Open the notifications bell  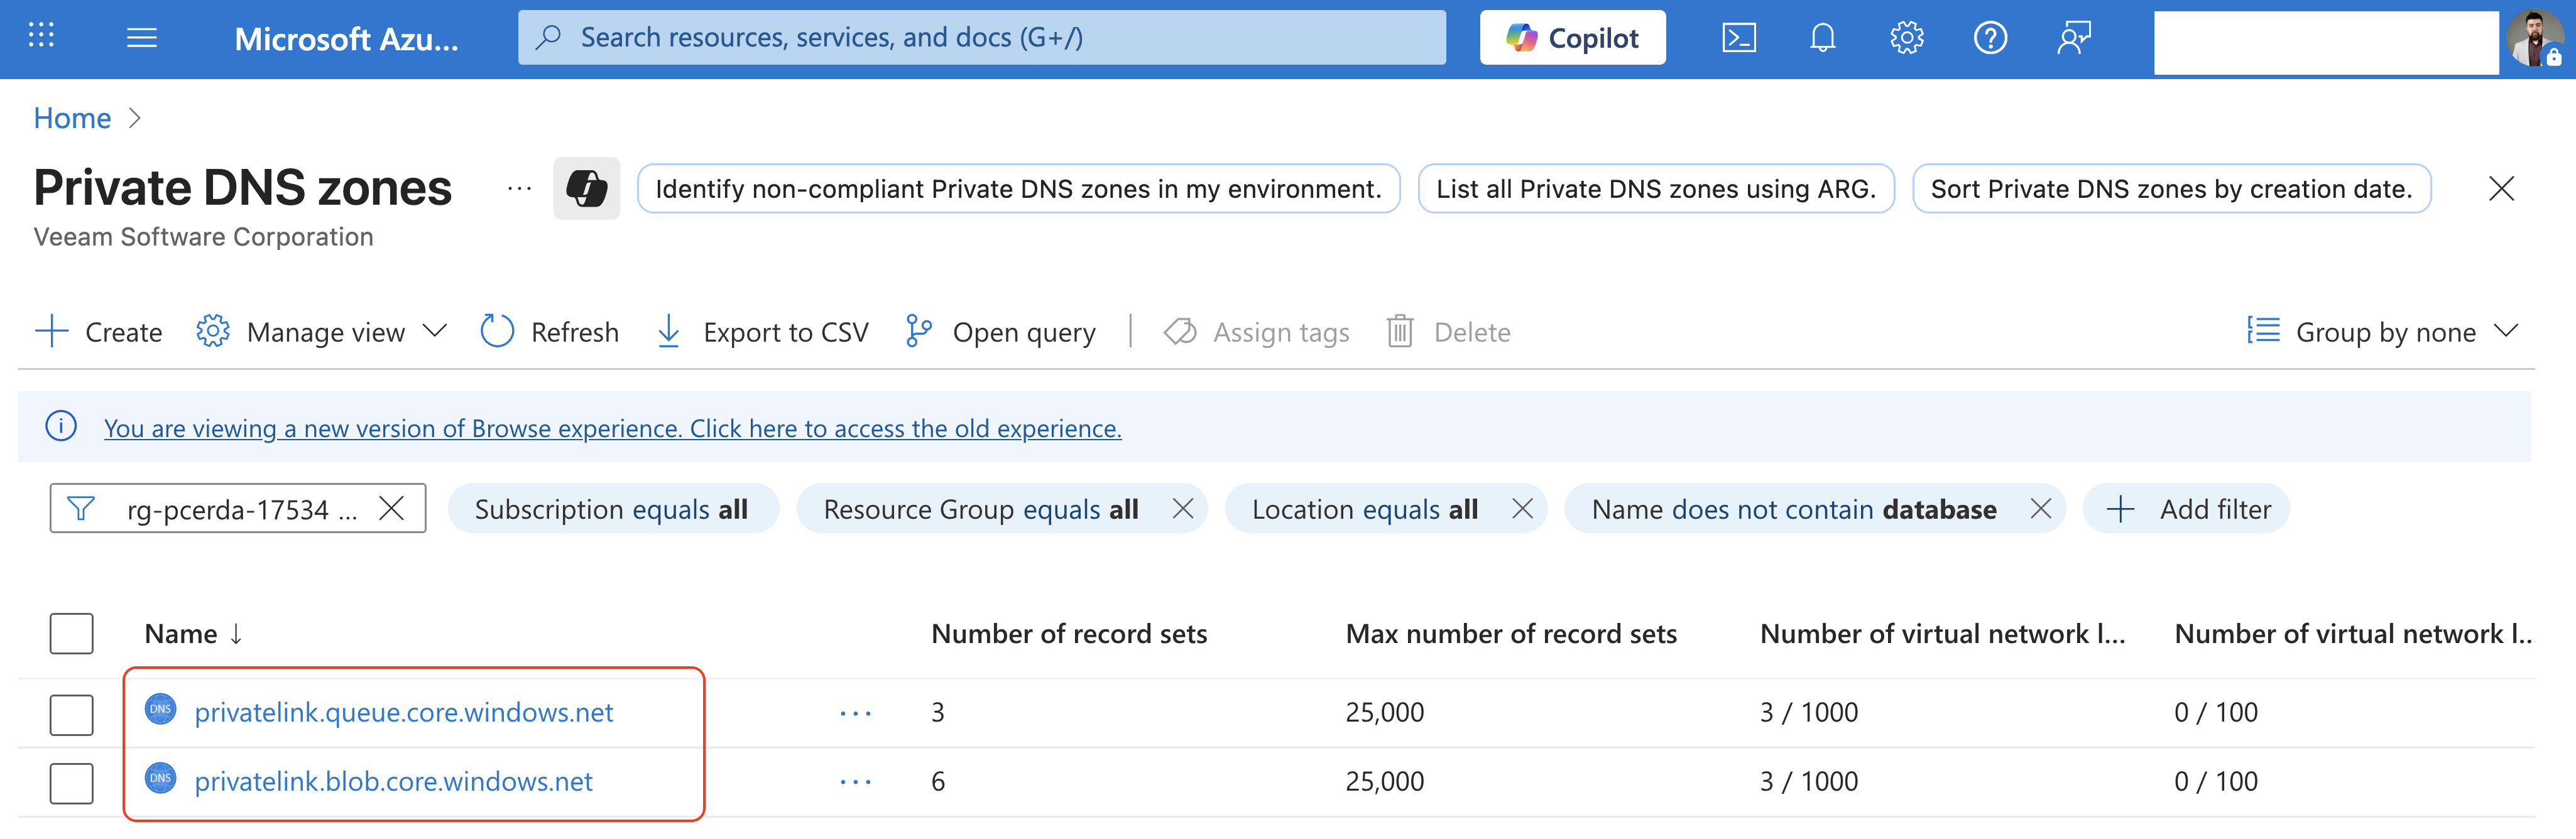[x=1822, y=38]
